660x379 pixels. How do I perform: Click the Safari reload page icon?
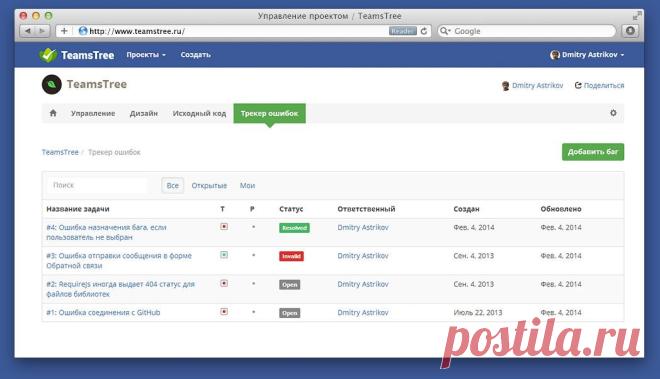(424, 31)
